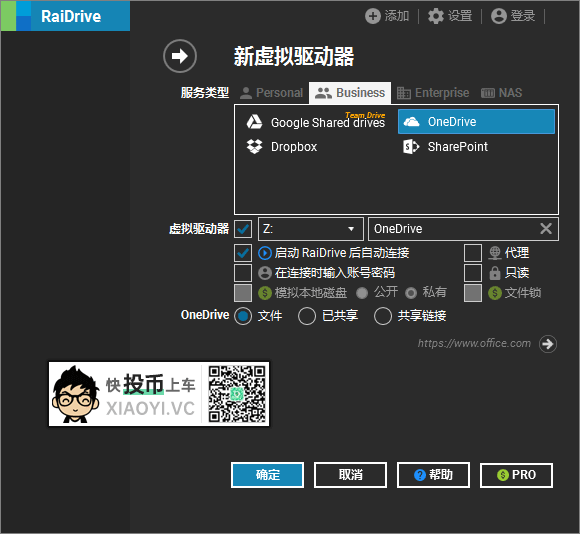Cancel with the 取消 button

click(350, 475)
